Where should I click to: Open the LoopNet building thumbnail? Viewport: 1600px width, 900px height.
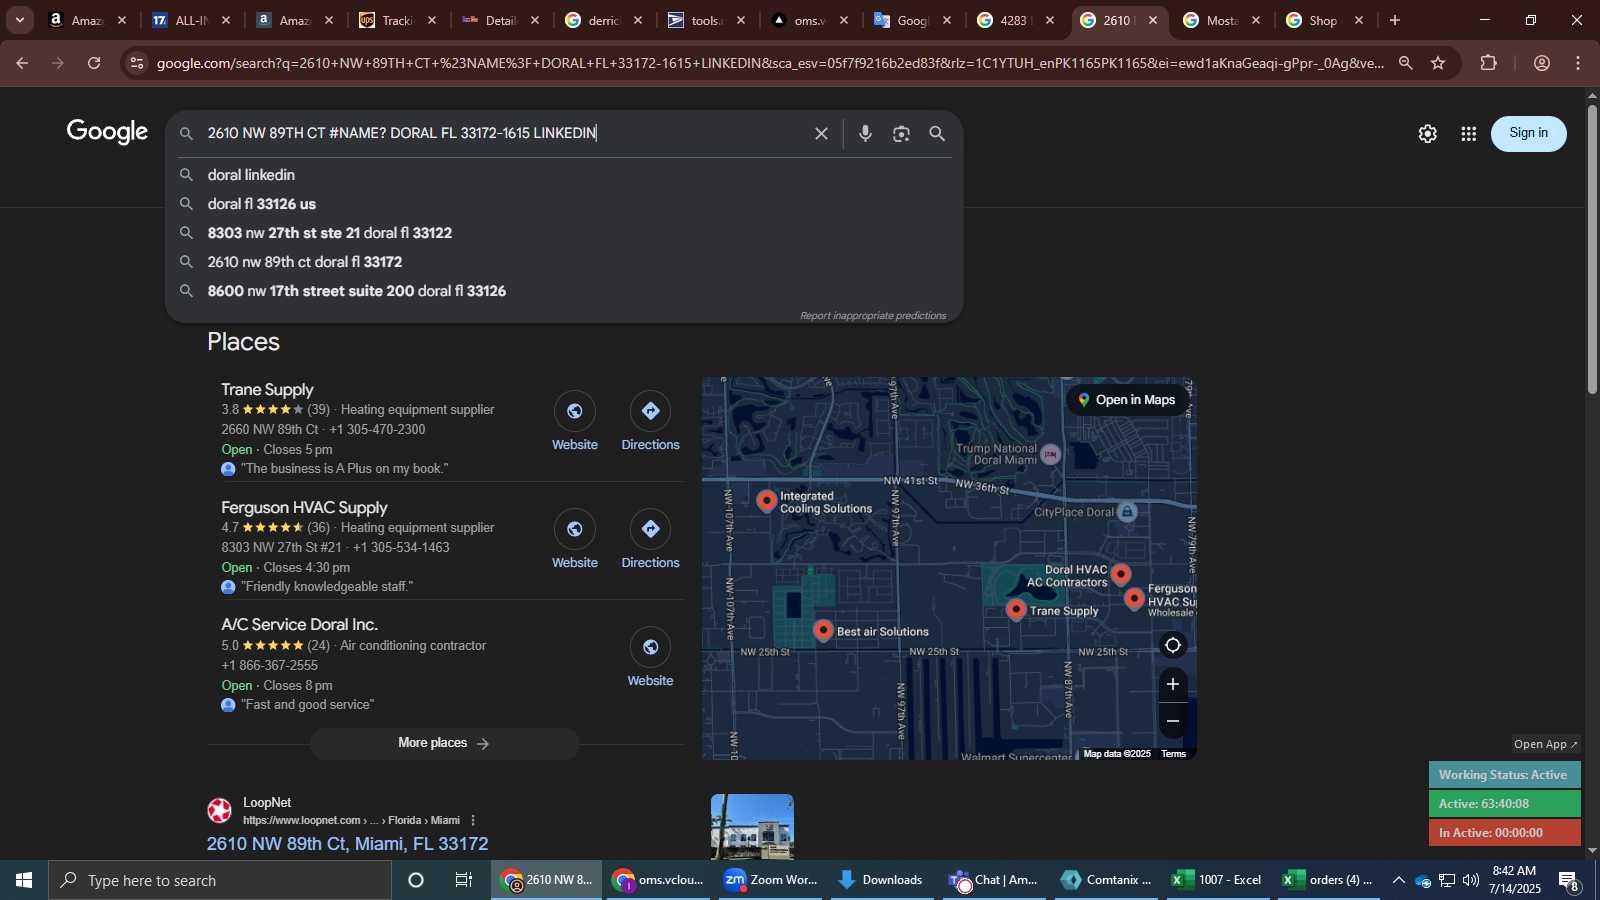pyautogui.click(x=752, y=827)
